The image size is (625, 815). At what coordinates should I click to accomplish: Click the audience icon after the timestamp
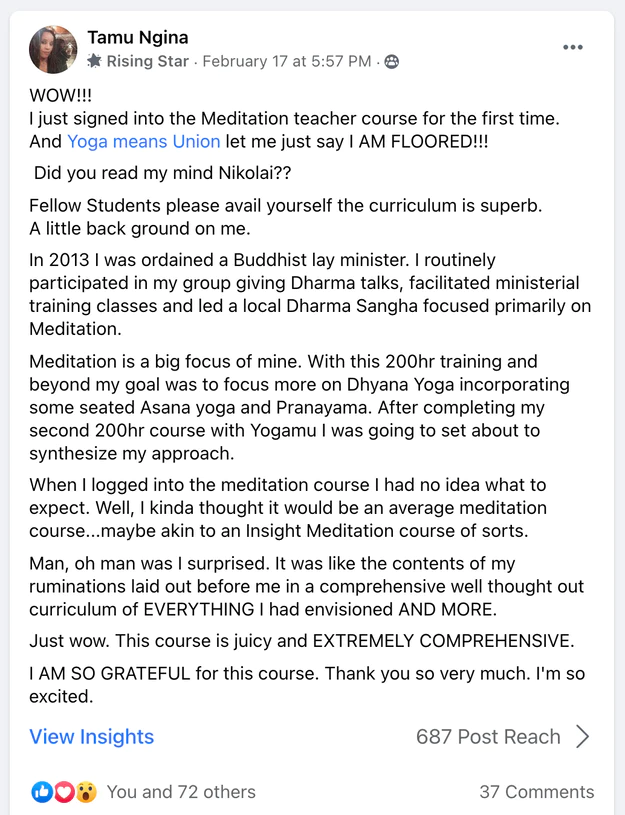[390, 60]
